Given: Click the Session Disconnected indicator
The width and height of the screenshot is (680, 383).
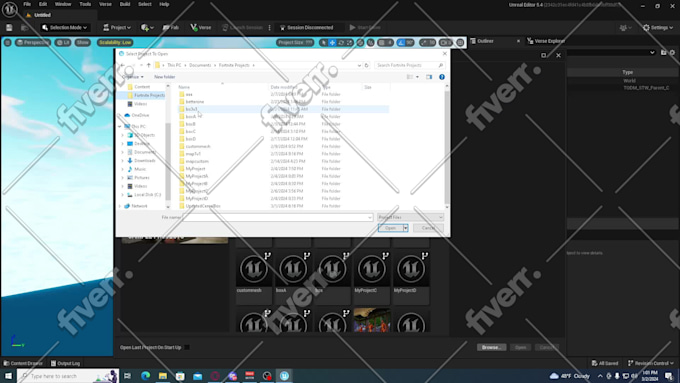Looking at the screenshot, I should (306, 27).
